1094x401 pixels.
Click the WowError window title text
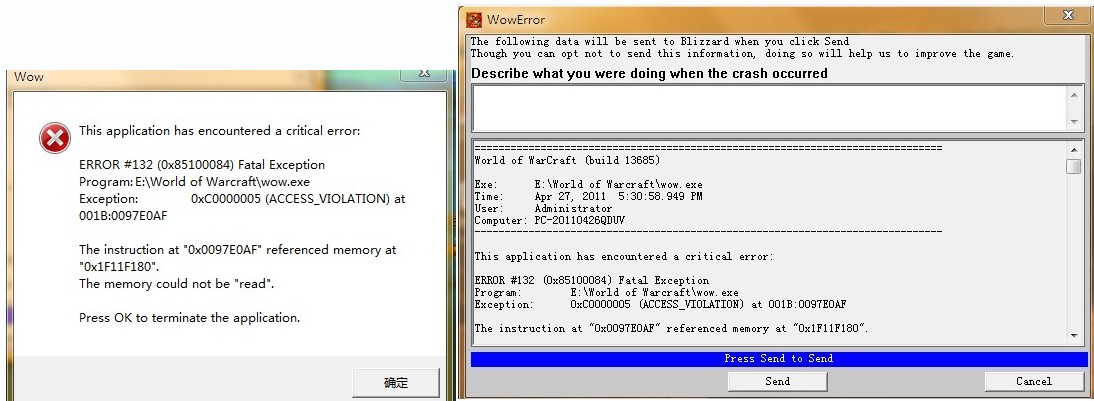click(516, 20)
